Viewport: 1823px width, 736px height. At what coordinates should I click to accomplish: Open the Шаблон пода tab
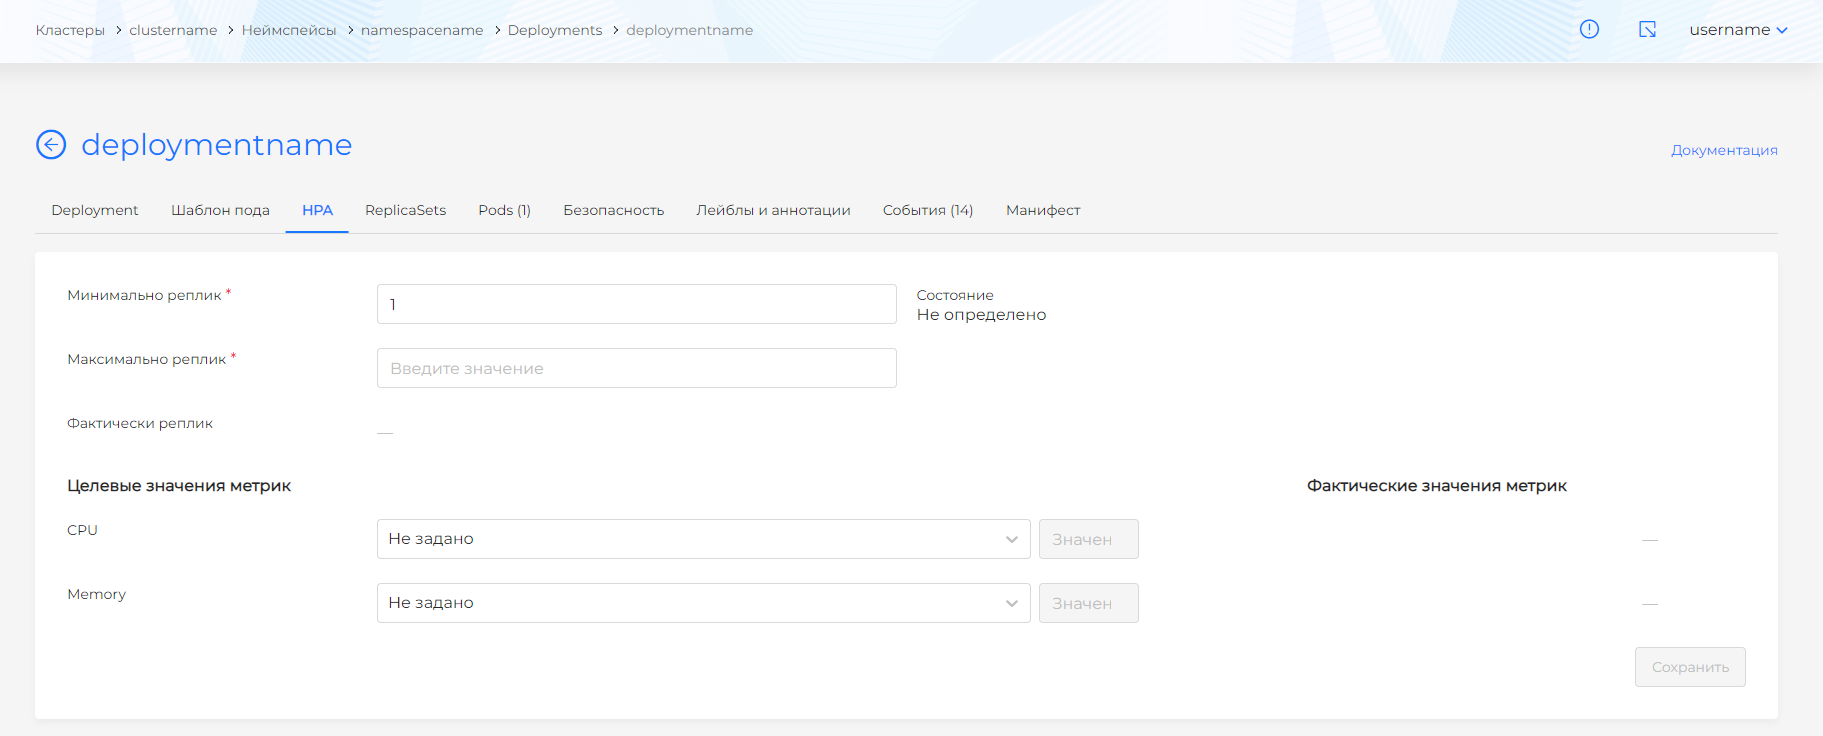click(220, 210)
